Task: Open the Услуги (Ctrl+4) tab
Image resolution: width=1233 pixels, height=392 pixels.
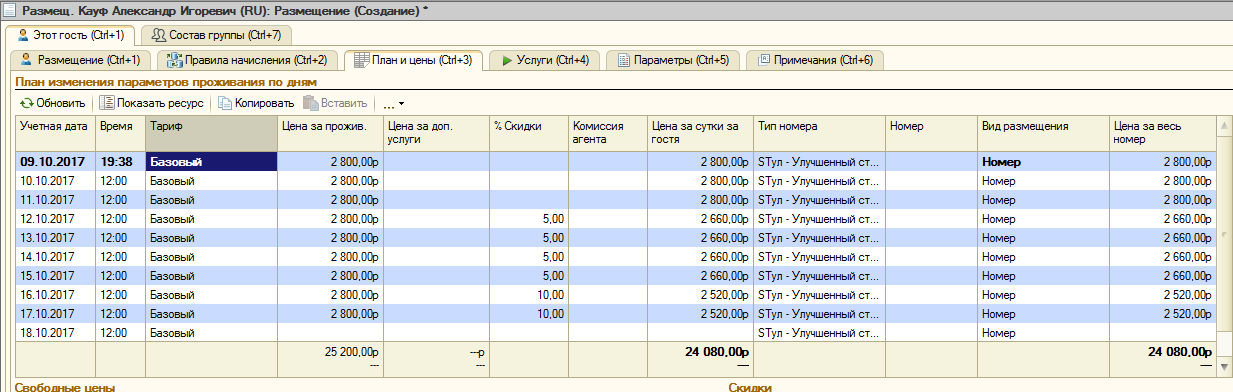Action: pyautogui.click(x=544, y=61)
